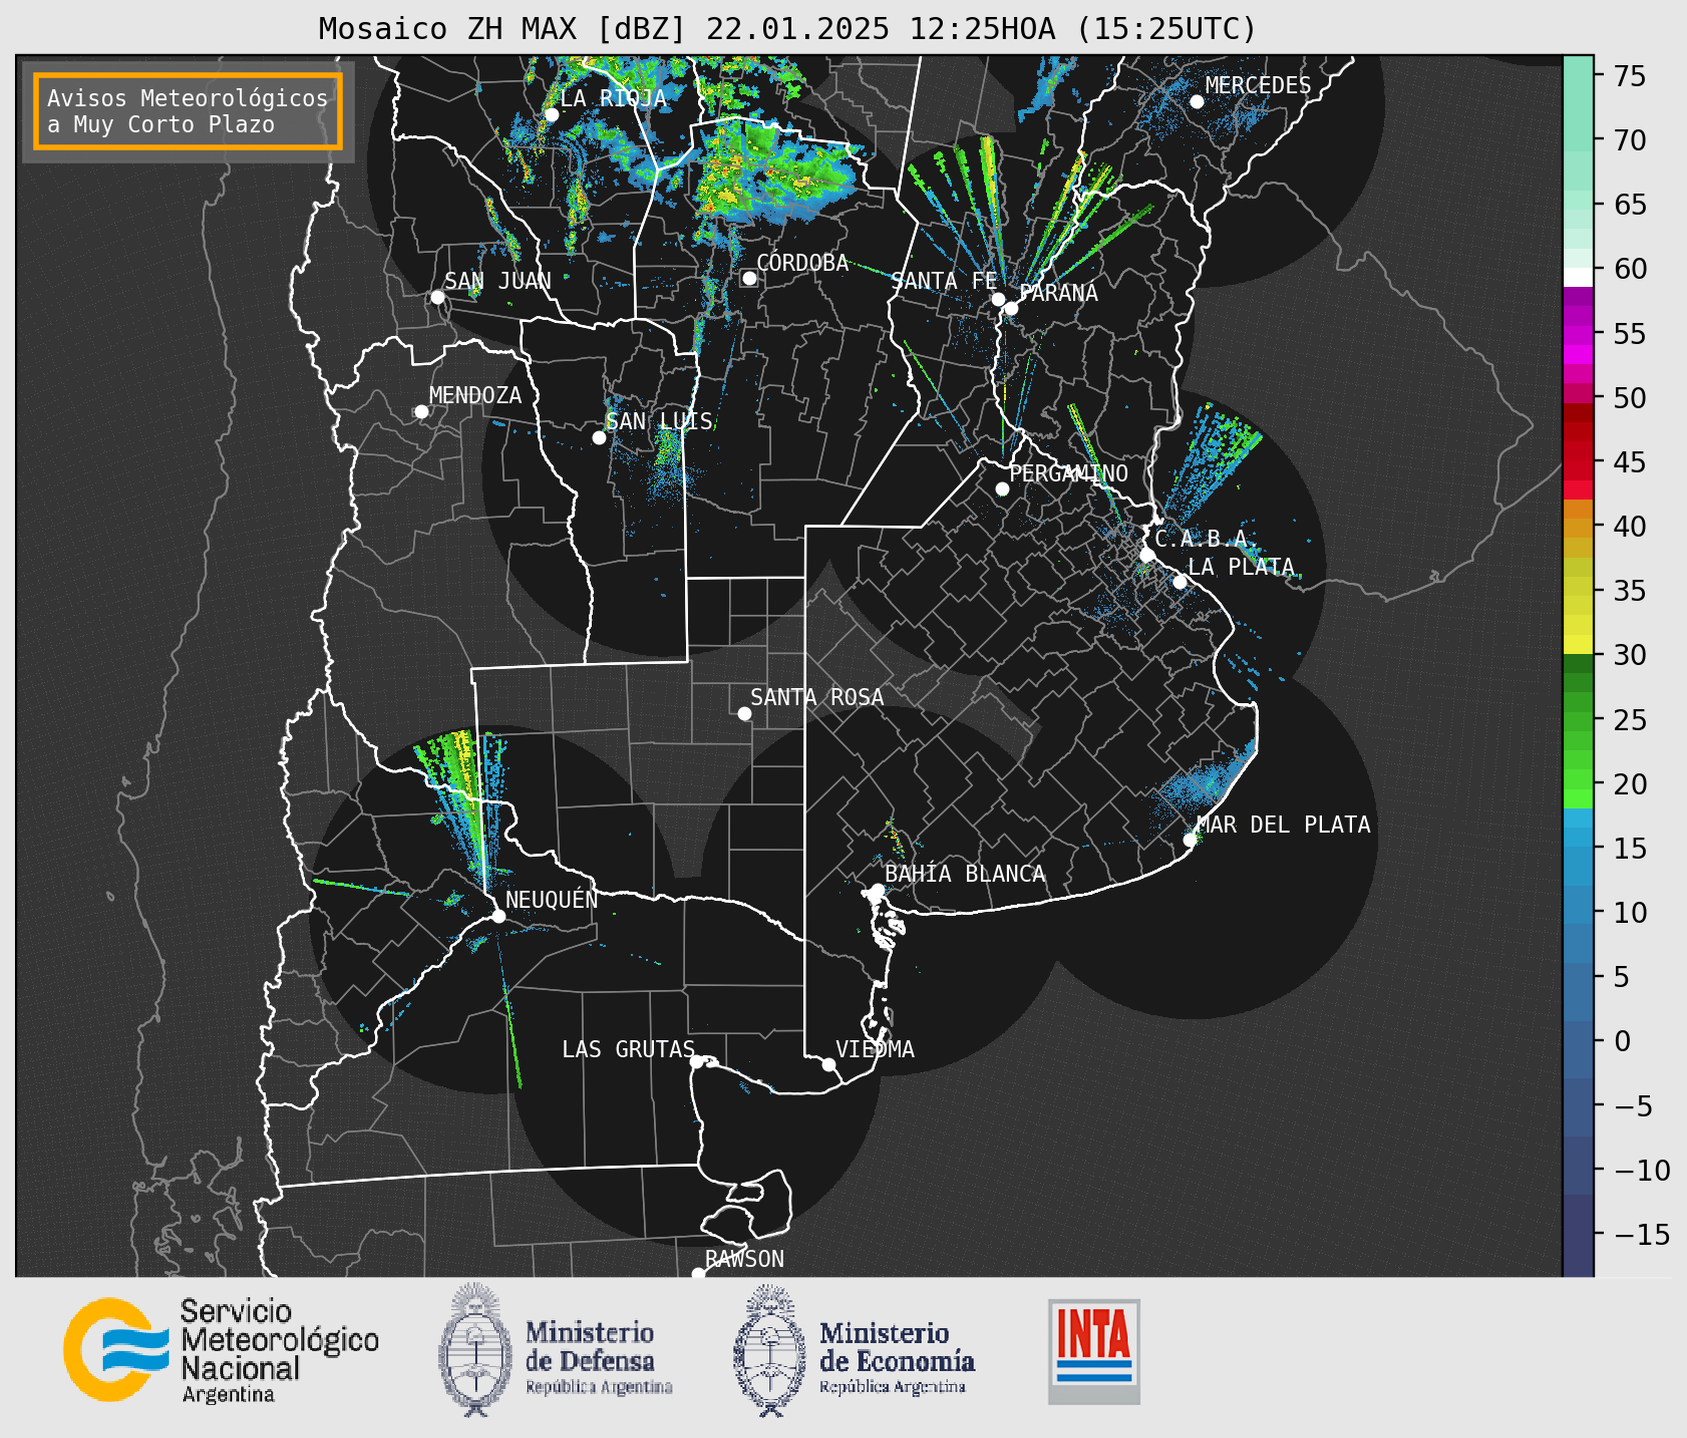Click the SANTA ROSA label text

817,697
